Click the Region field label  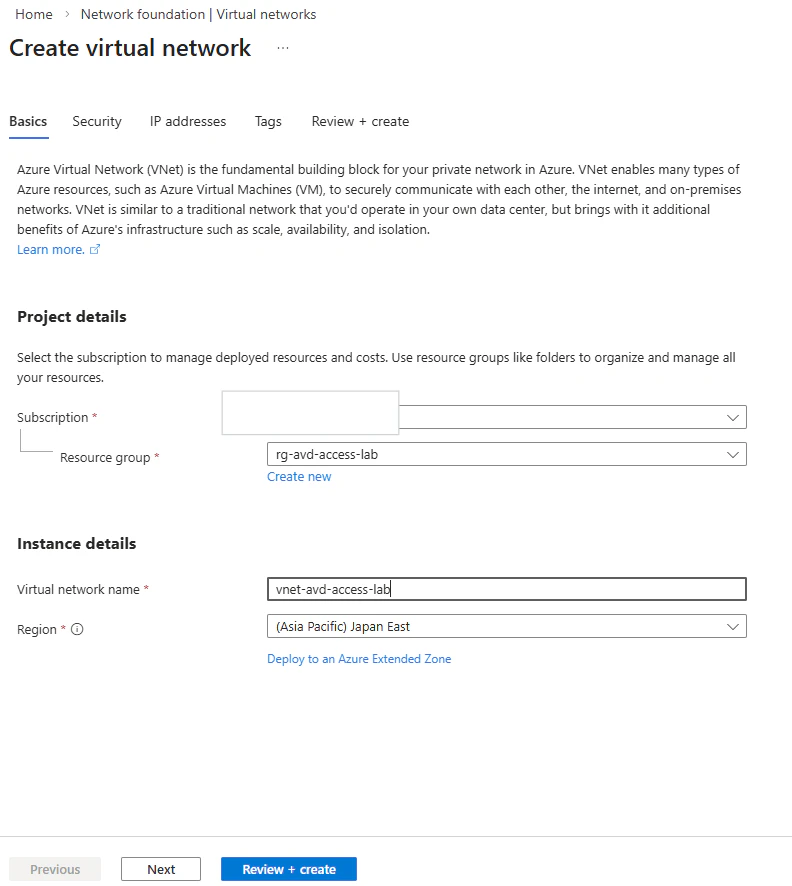[x=37, y=629]
